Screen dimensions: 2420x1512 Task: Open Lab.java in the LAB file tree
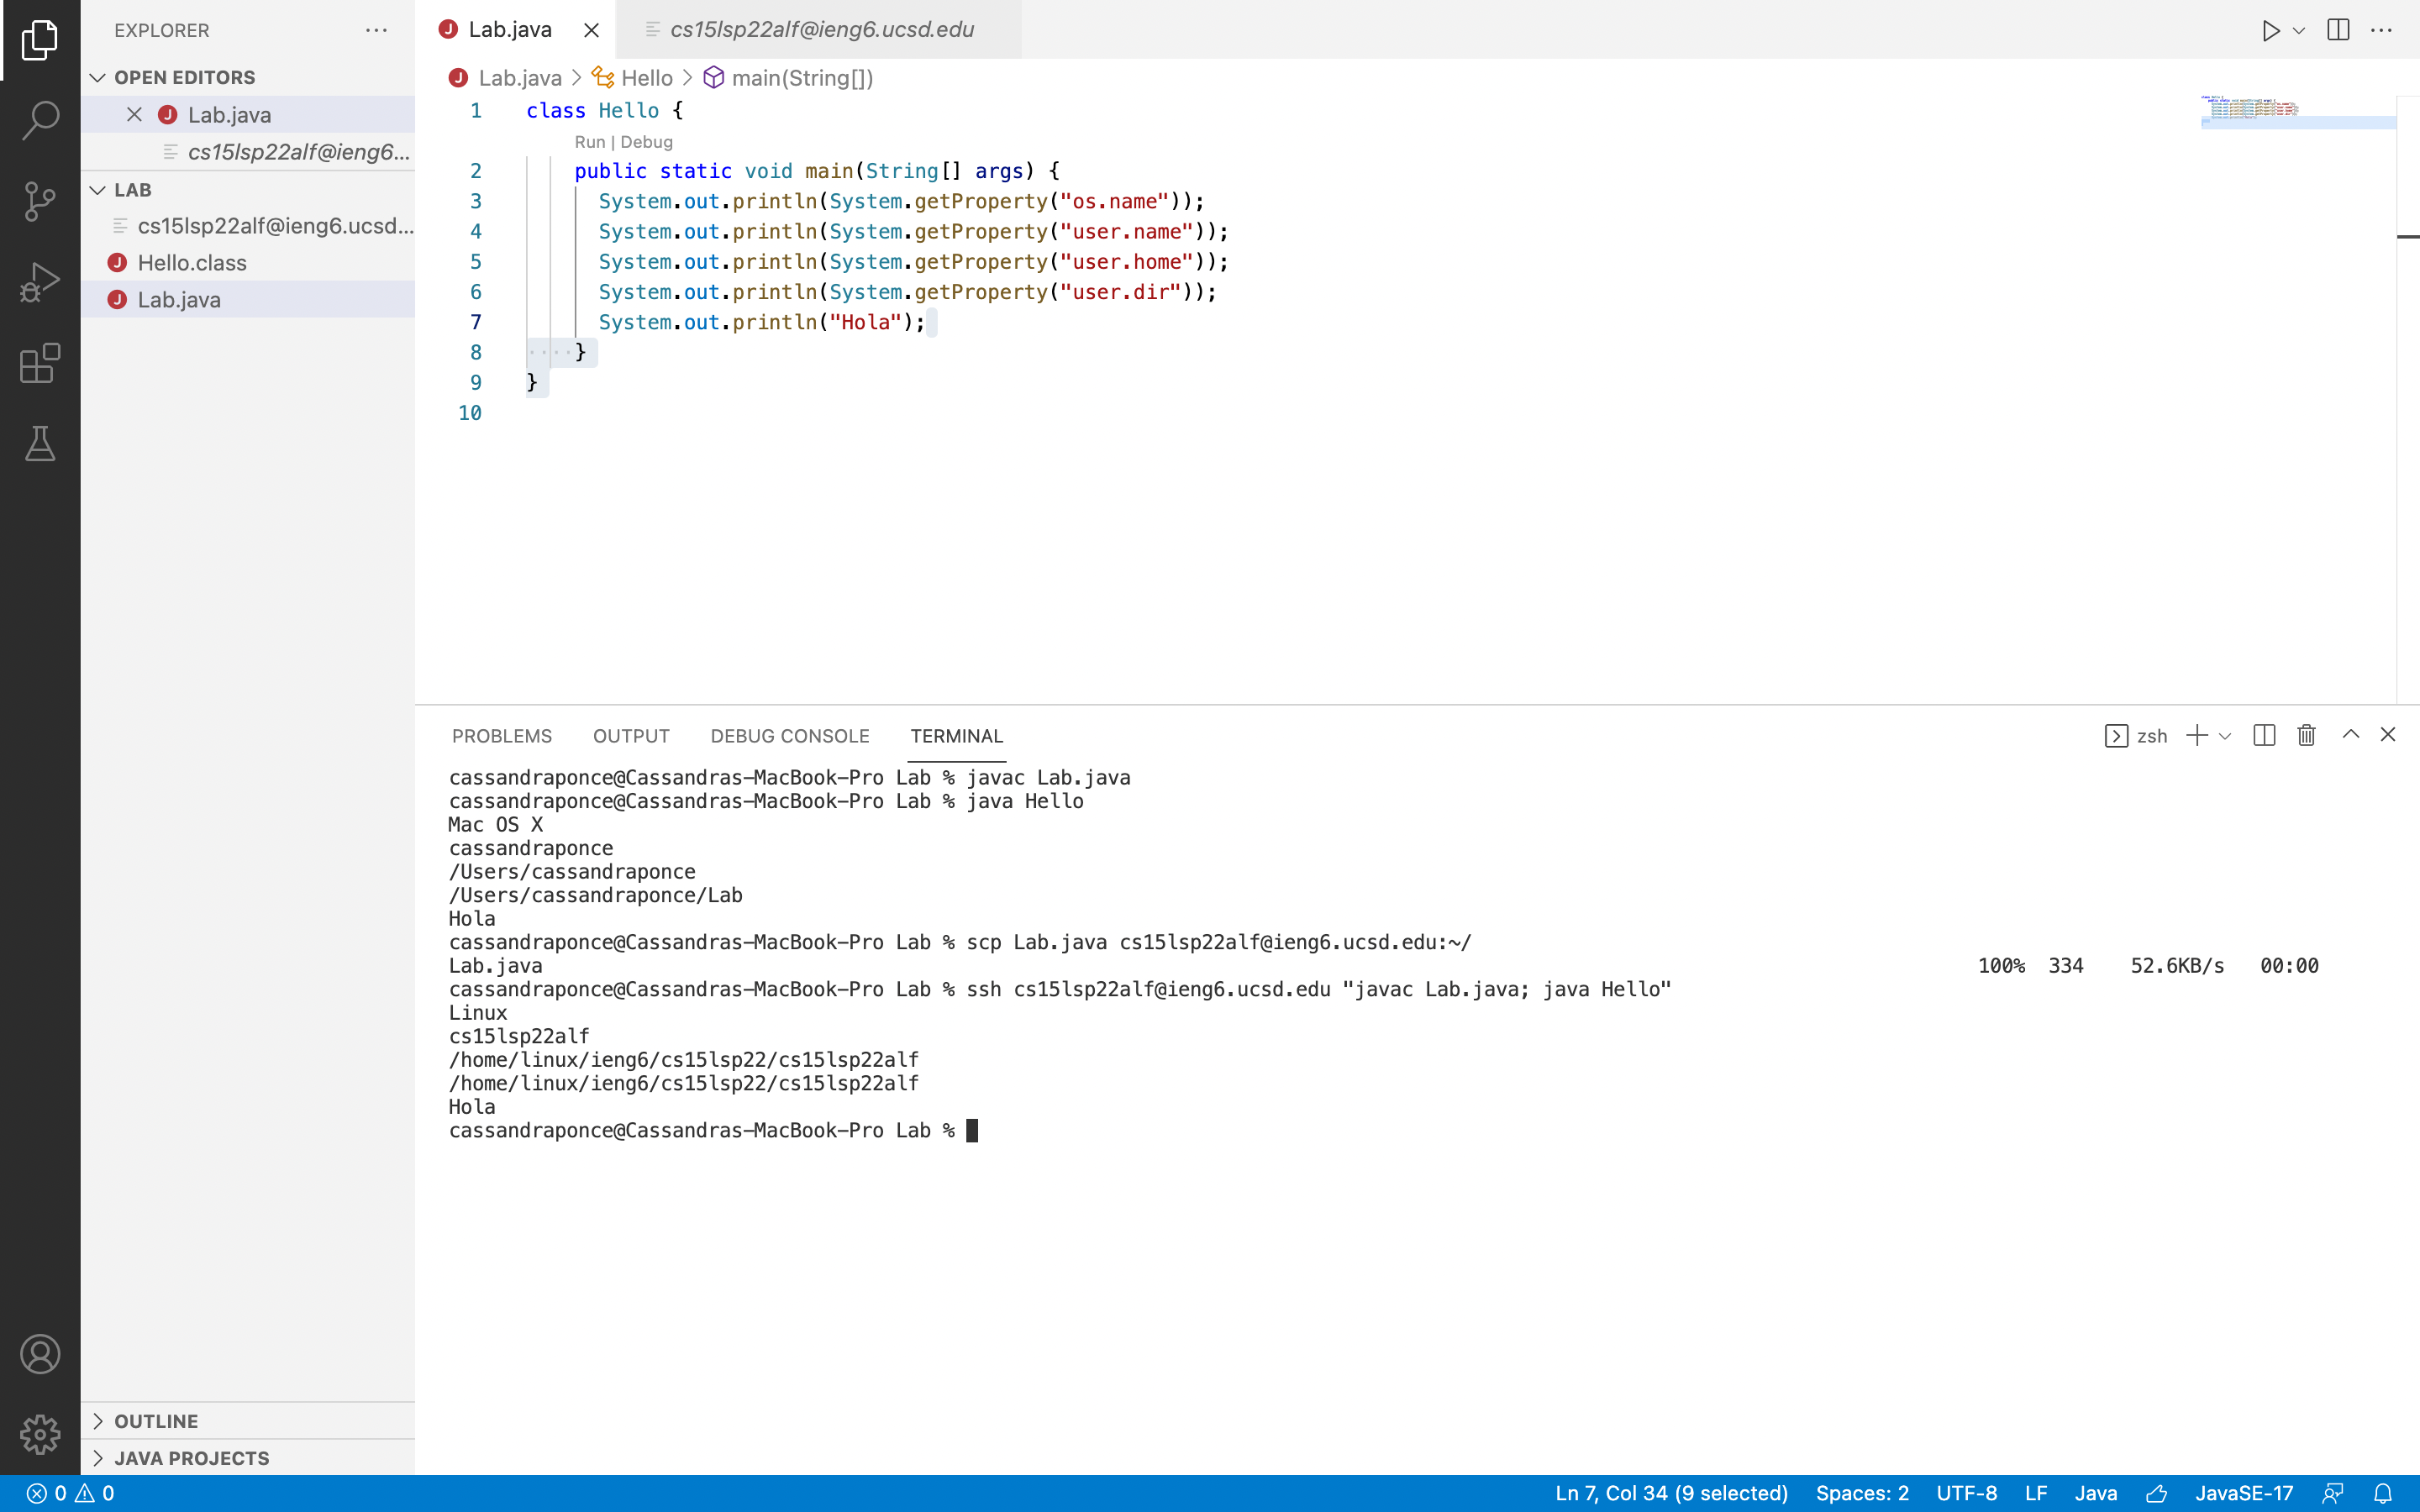click(248, 300)
